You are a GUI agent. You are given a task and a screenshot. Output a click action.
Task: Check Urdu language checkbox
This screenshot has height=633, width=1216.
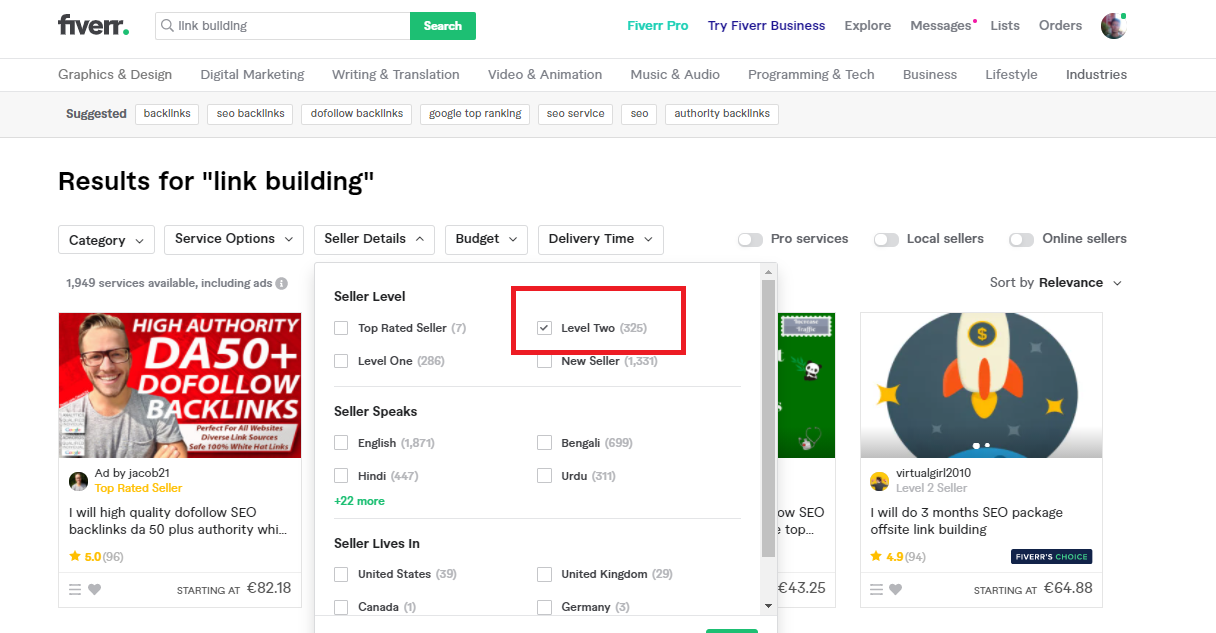(544, 476)
